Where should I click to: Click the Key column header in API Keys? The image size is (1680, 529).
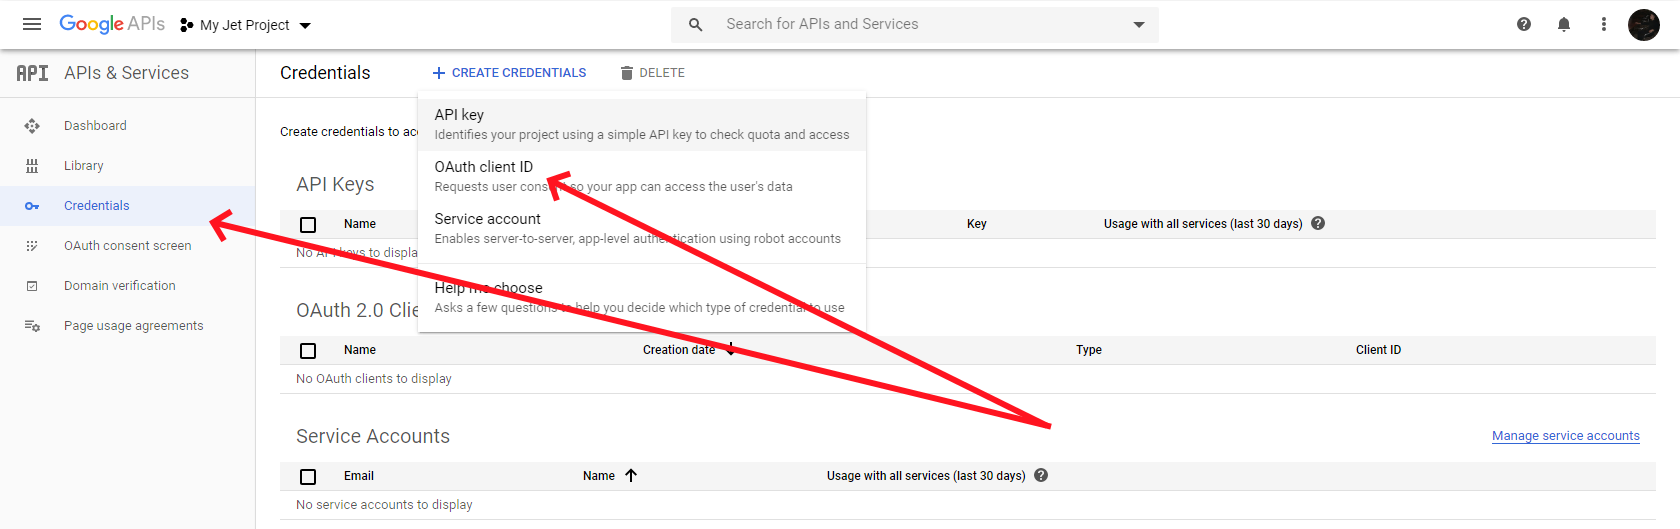(x=977, y=224)
